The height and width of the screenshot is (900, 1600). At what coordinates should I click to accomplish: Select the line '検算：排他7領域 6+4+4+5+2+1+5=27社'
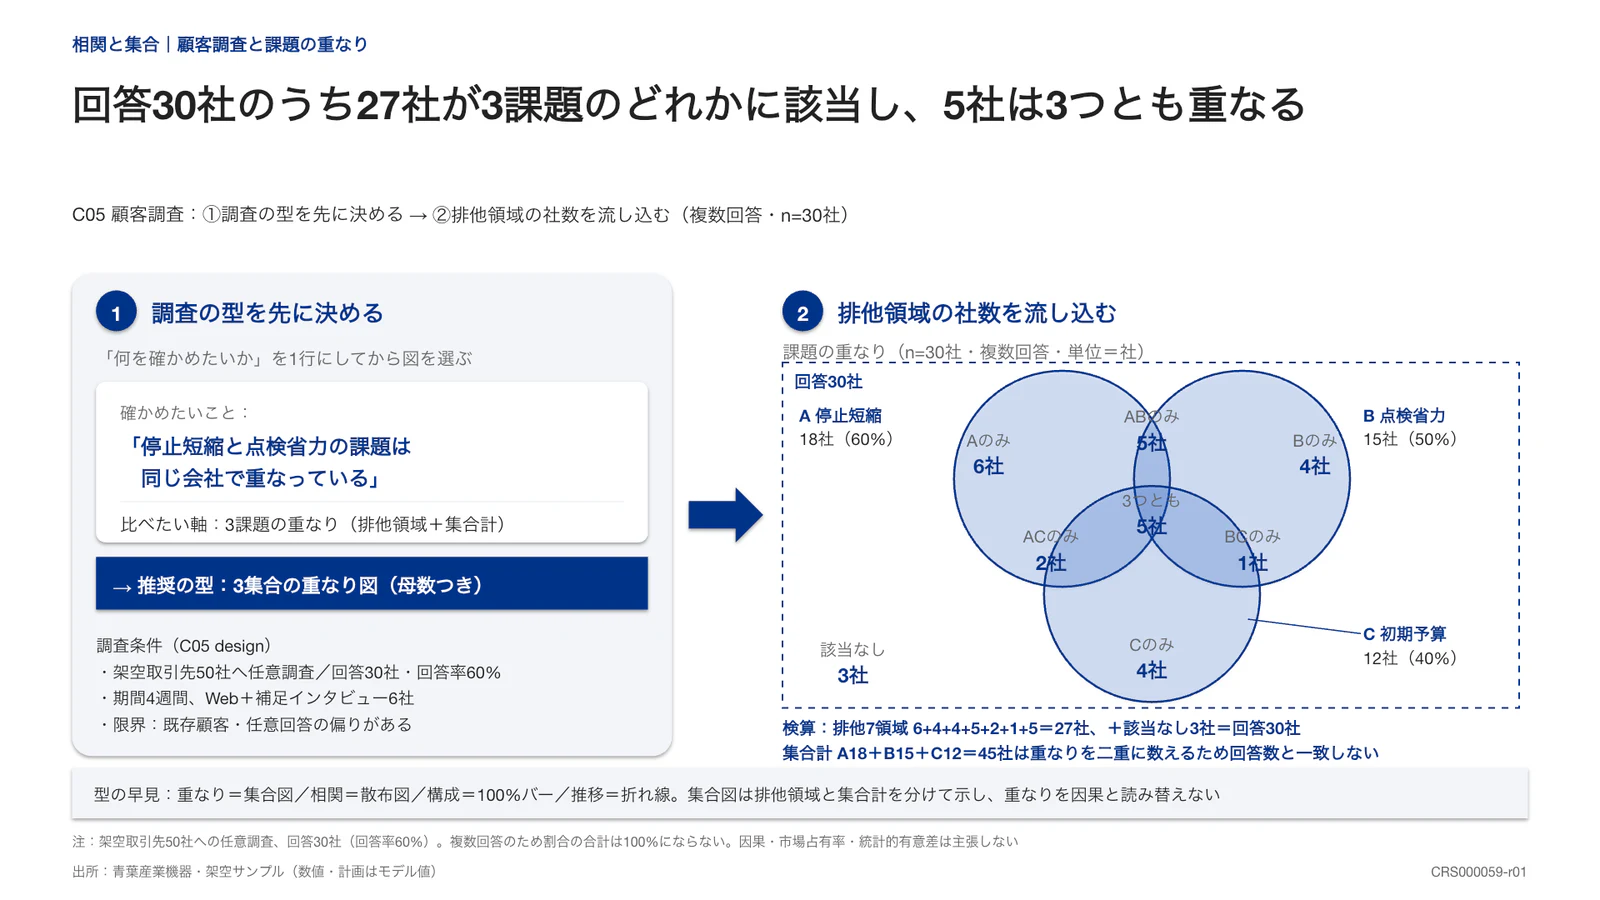(x=1041, y=728)
